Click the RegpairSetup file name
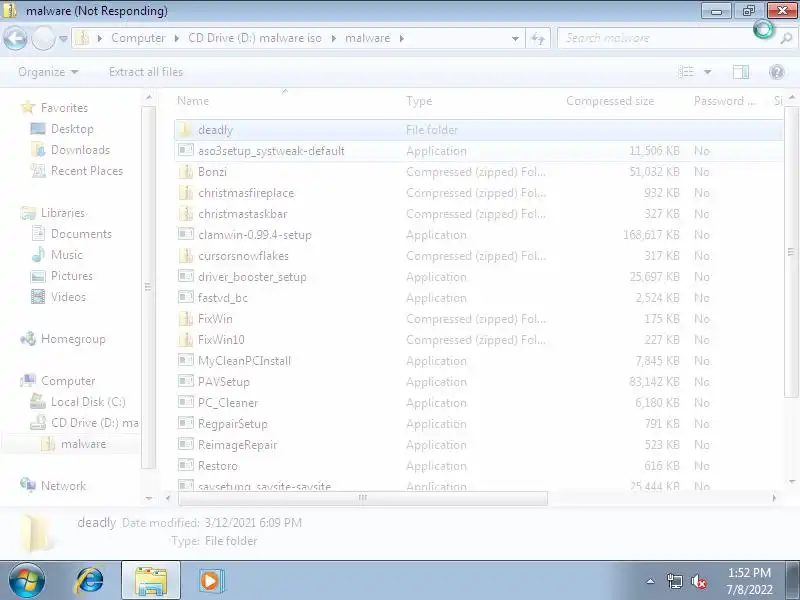The width and height of the screenshot is (800, 600). click(x=233, y=423)
